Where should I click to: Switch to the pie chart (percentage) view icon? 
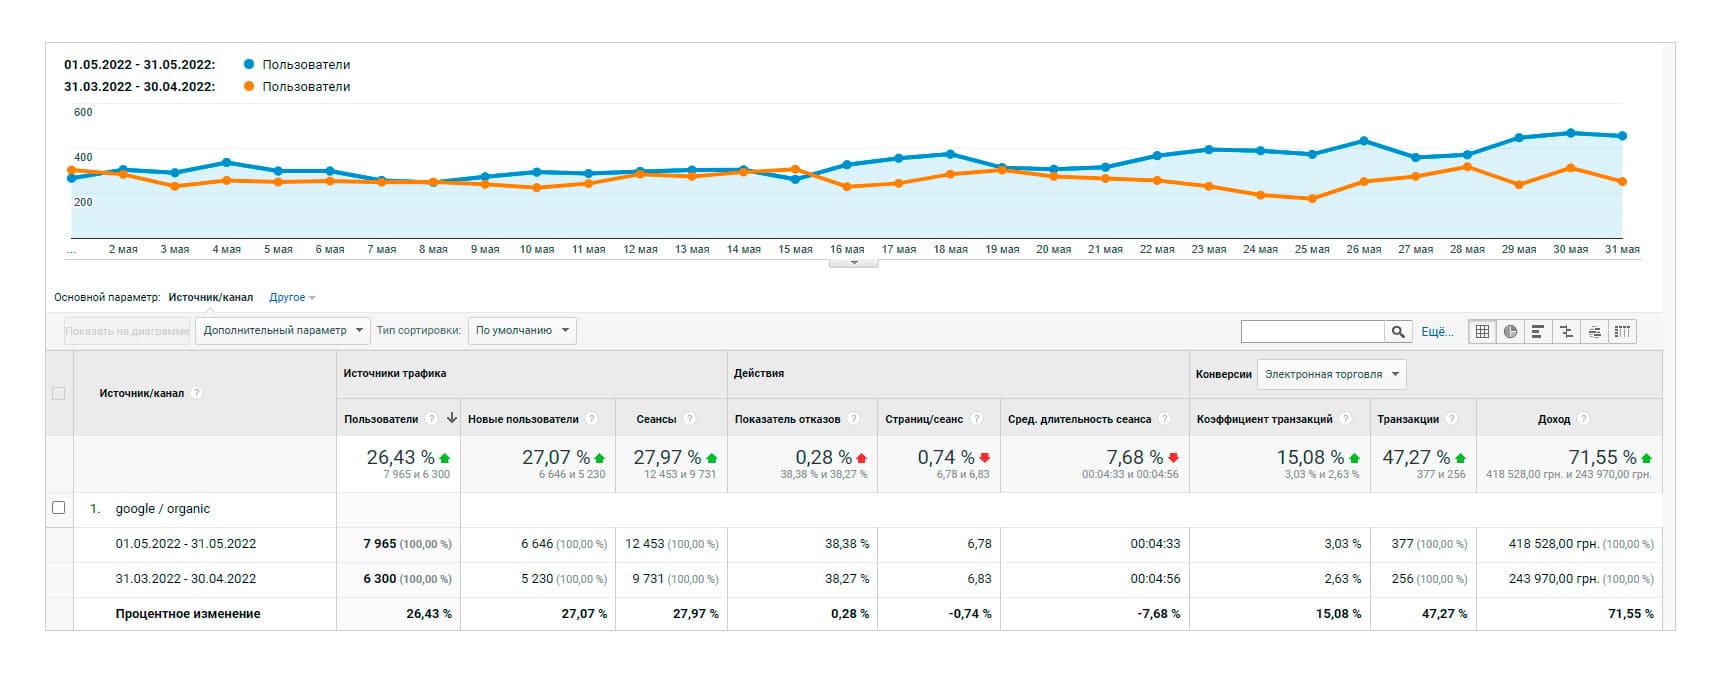tap(1510, 331)
